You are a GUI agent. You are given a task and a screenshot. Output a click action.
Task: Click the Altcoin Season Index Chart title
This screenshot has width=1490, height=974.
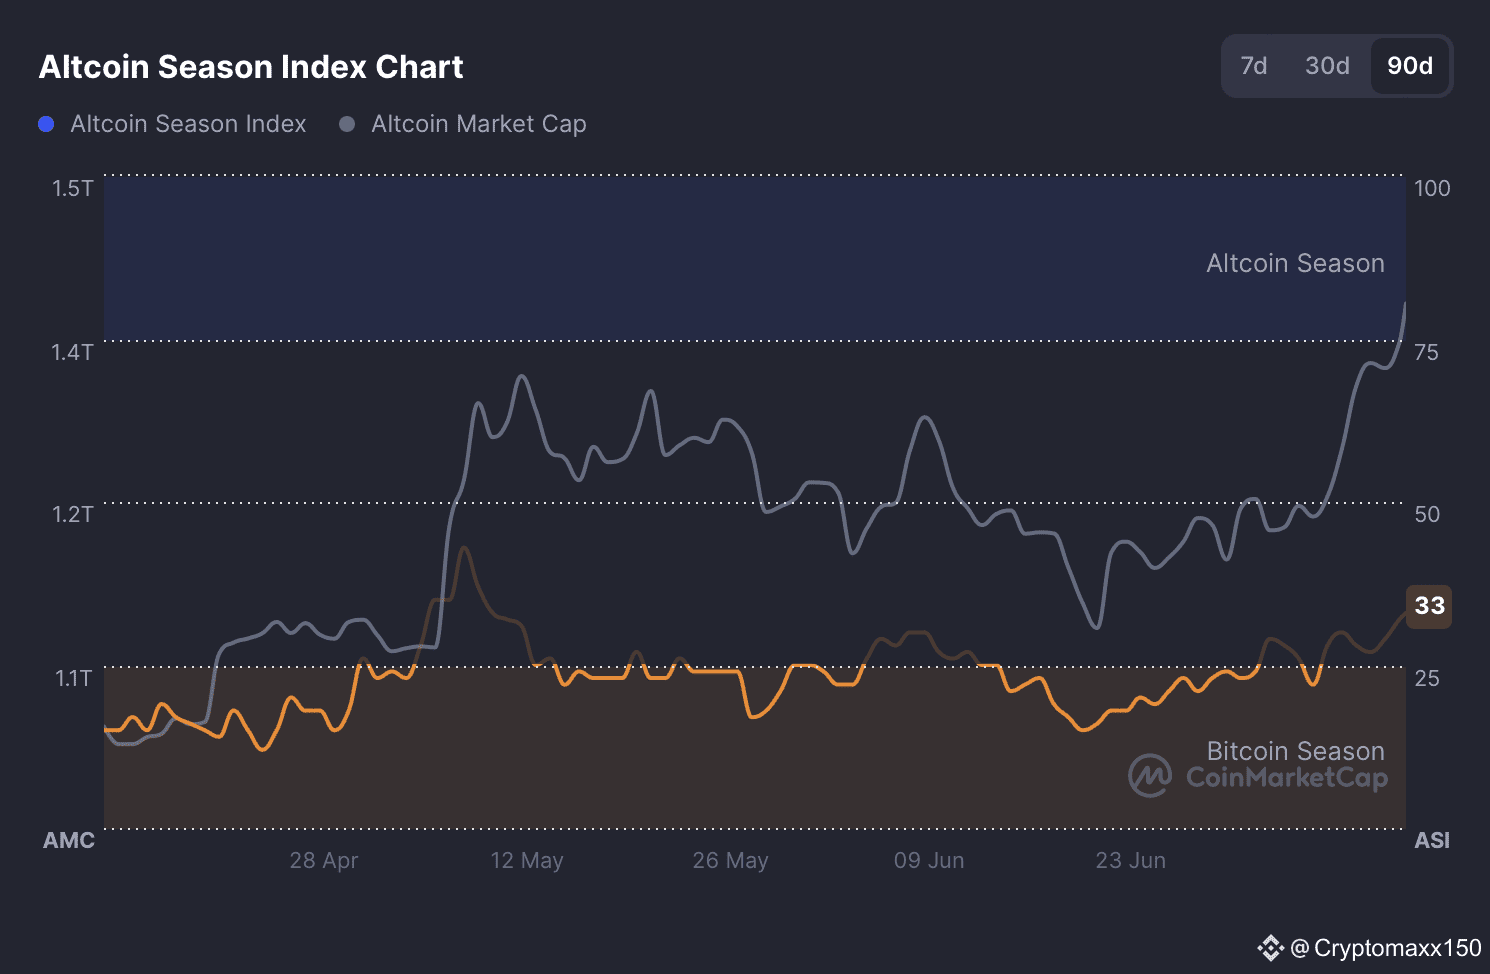251,67
